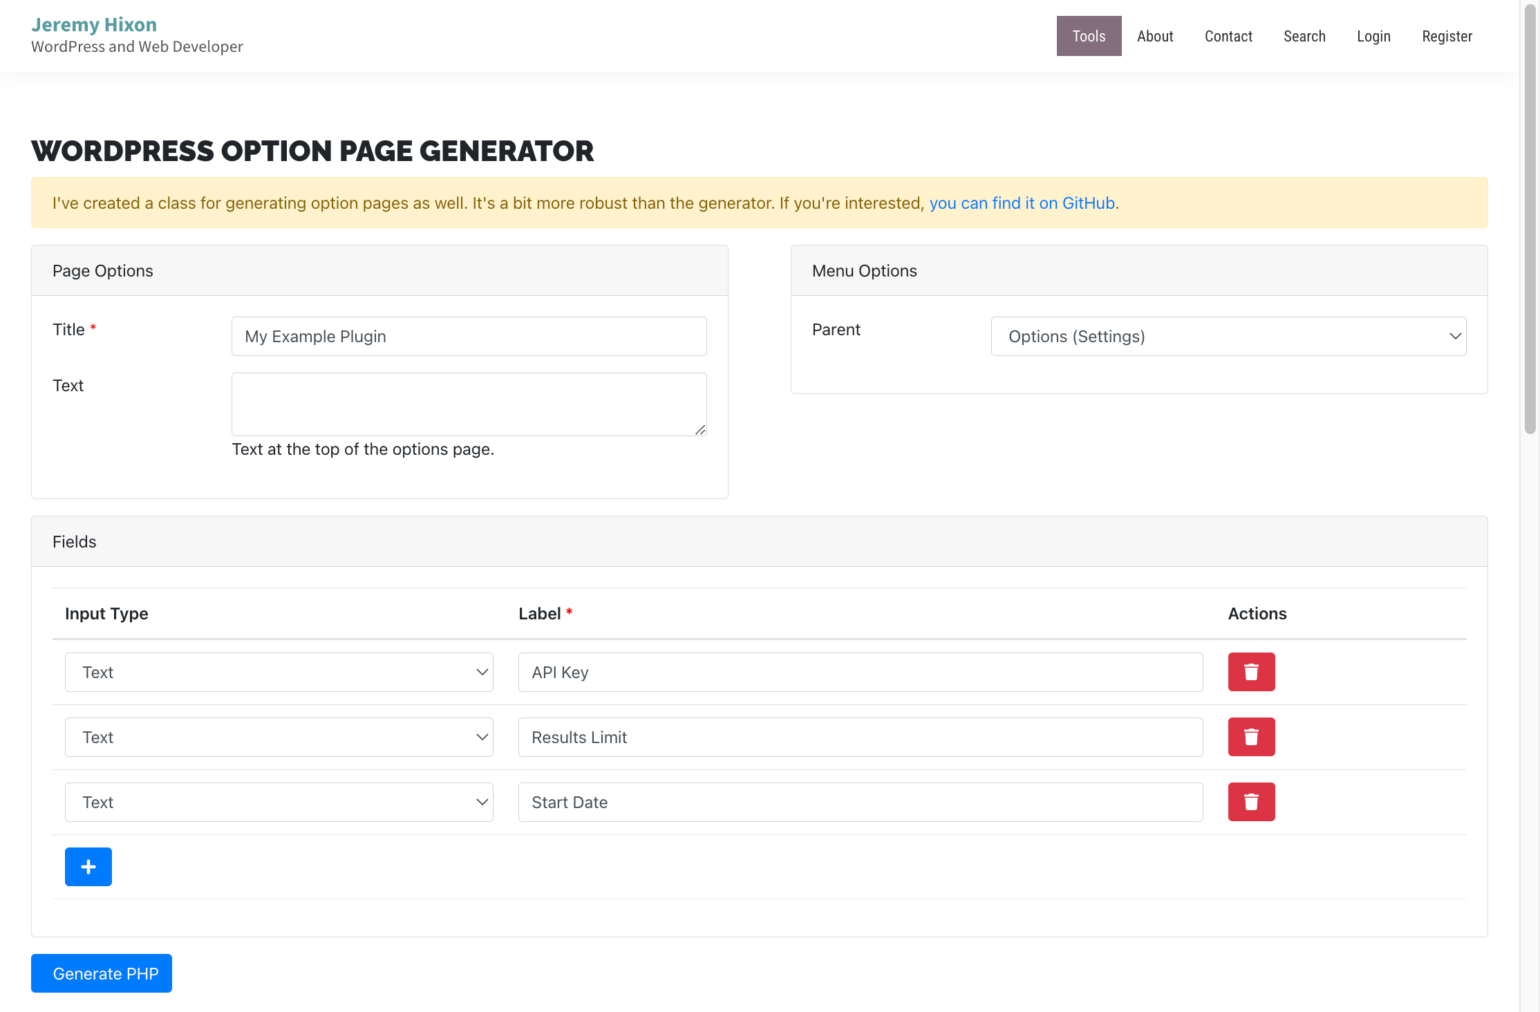The width and height of the screenshot is (1540, 1012).
Task: Open the Input Type dropdown for Results Limit
Action: pos(279,737)
